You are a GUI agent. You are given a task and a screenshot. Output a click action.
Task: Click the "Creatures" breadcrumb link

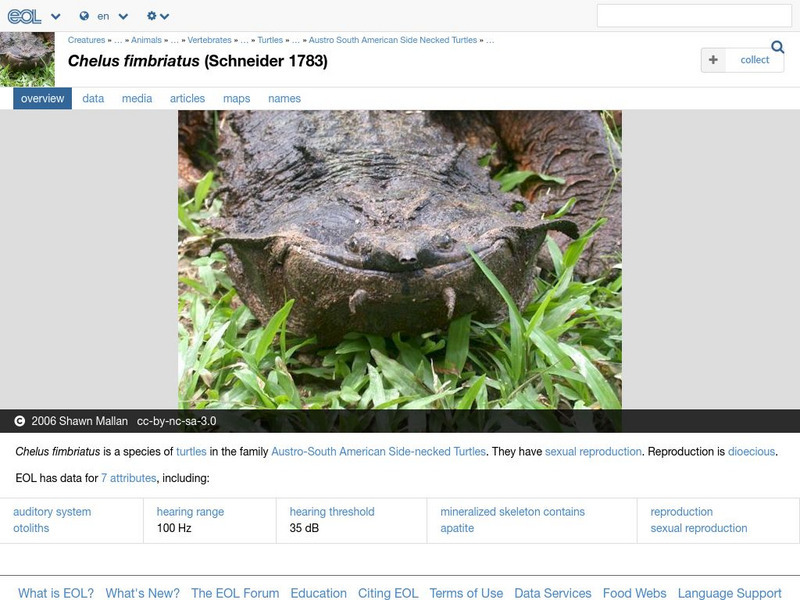(x=88, y=38)
